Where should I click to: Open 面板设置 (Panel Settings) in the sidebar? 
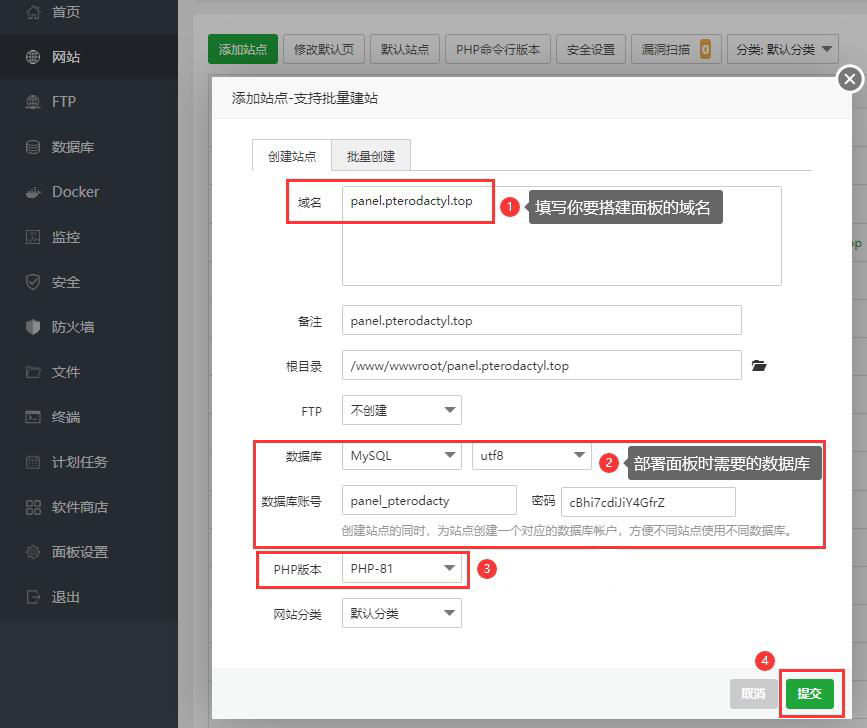[x=79, y=552]
